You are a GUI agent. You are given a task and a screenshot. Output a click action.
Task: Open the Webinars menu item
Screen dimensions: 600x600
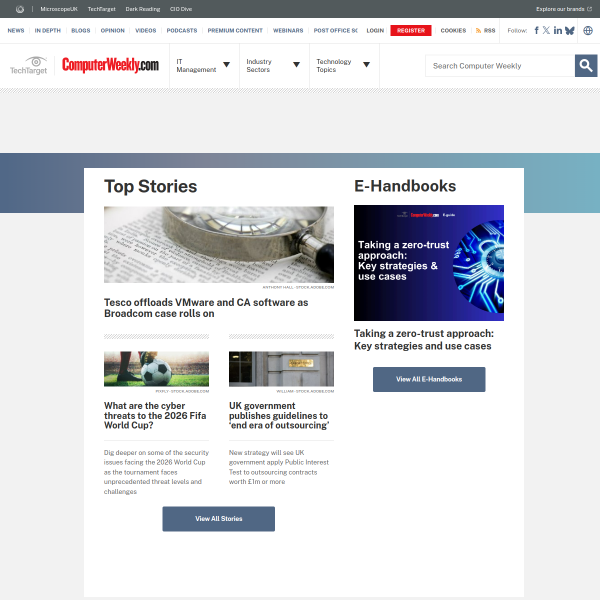point(288,31)
